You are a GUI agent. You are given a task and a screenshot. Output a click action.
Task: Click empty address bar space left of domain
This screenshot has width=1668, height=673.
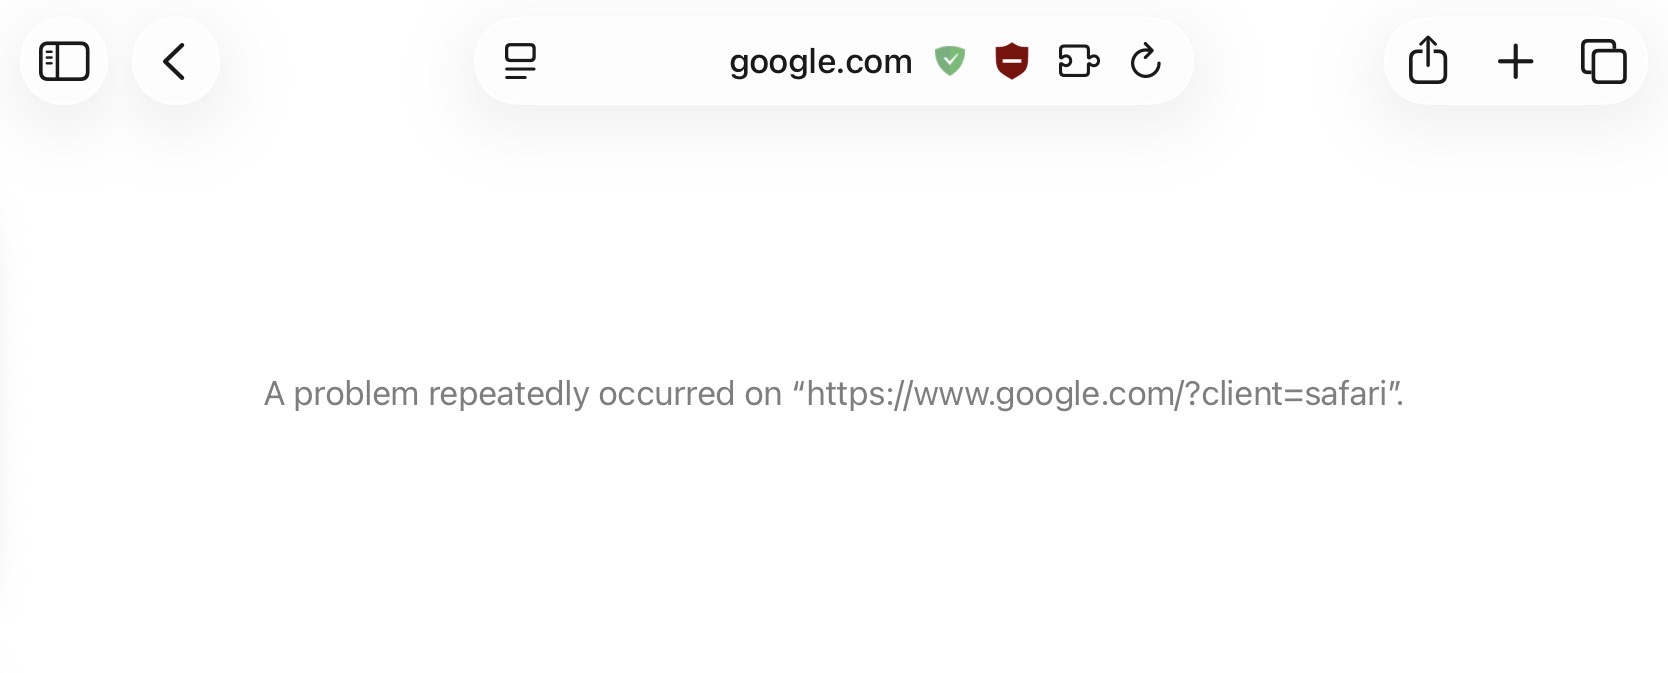(x=630, y=62)
